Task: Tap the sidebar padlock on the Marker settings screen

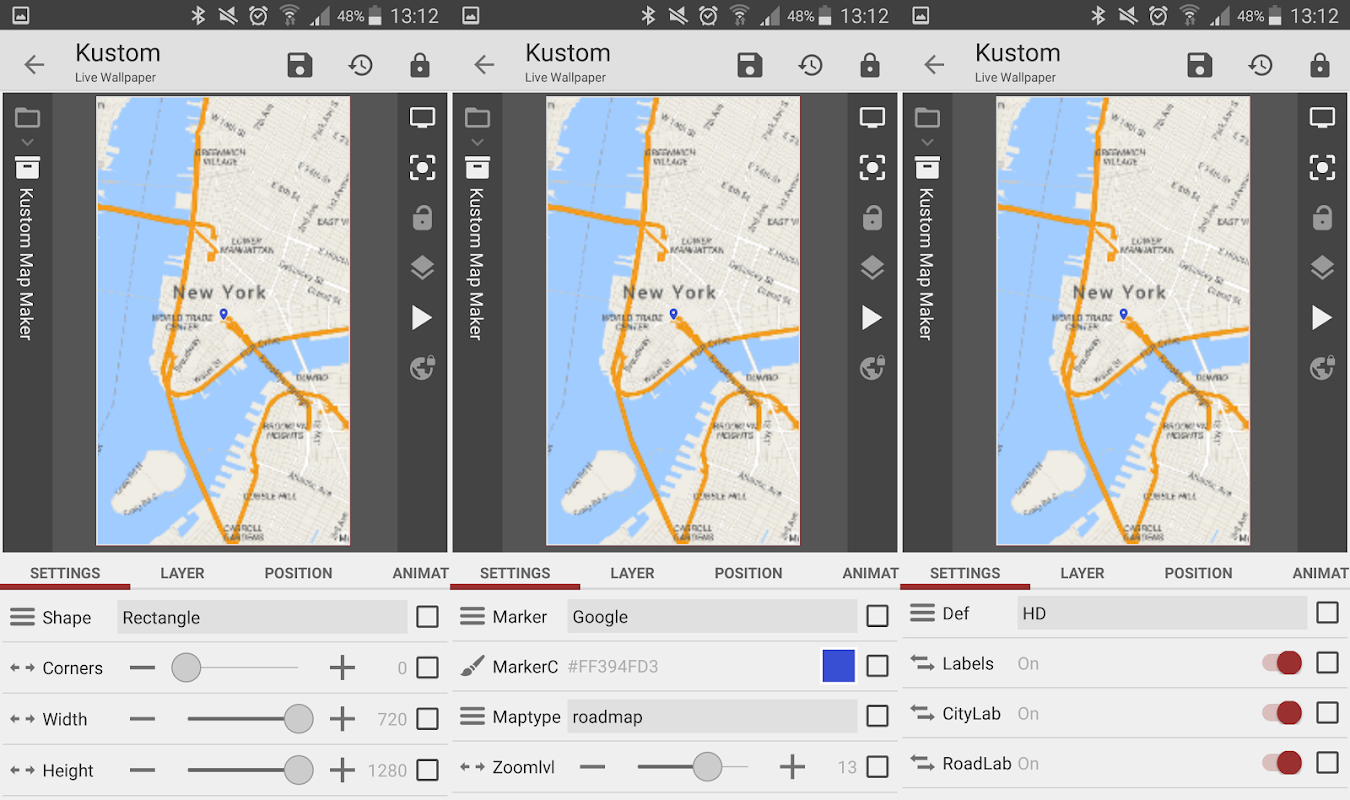Action: [x=872, y=217]
